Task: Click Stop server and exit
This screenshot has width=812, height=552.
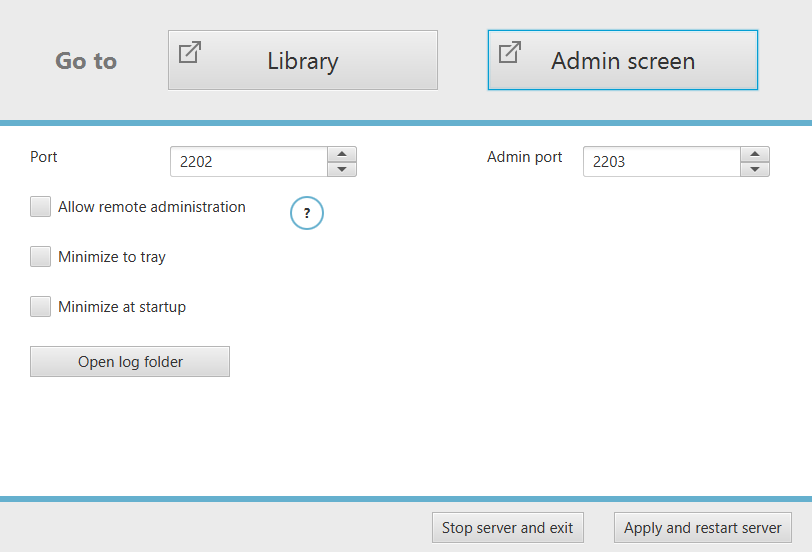Action: tap(507, 528)
